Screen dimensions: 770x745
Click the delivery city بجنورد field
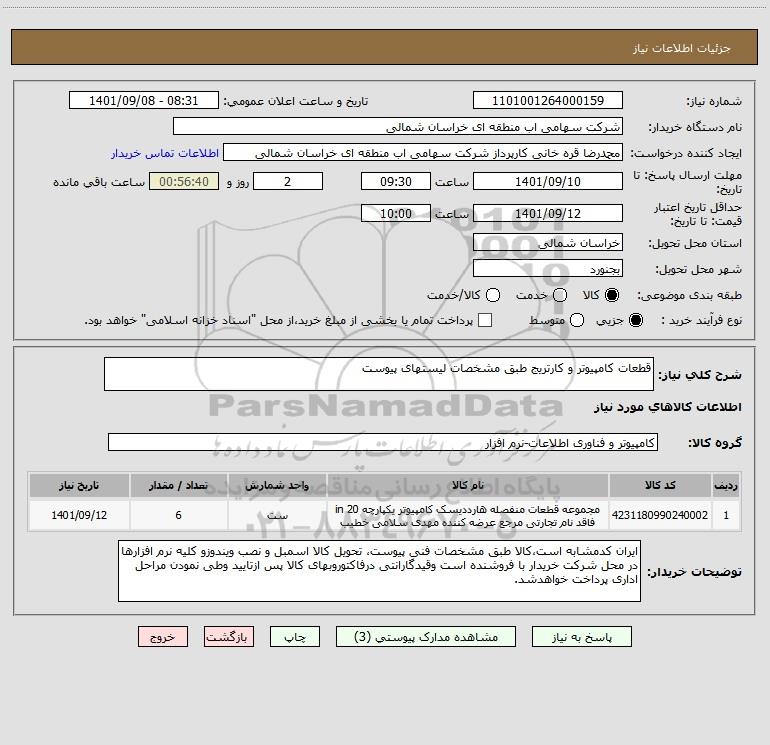[x=548, y=269]
